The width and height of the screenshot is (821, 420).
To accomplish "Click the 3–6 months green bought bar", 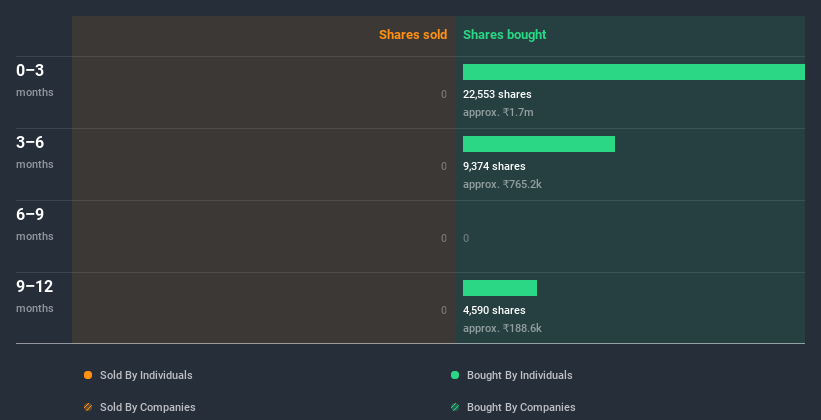I will click(x=539, y=144).
